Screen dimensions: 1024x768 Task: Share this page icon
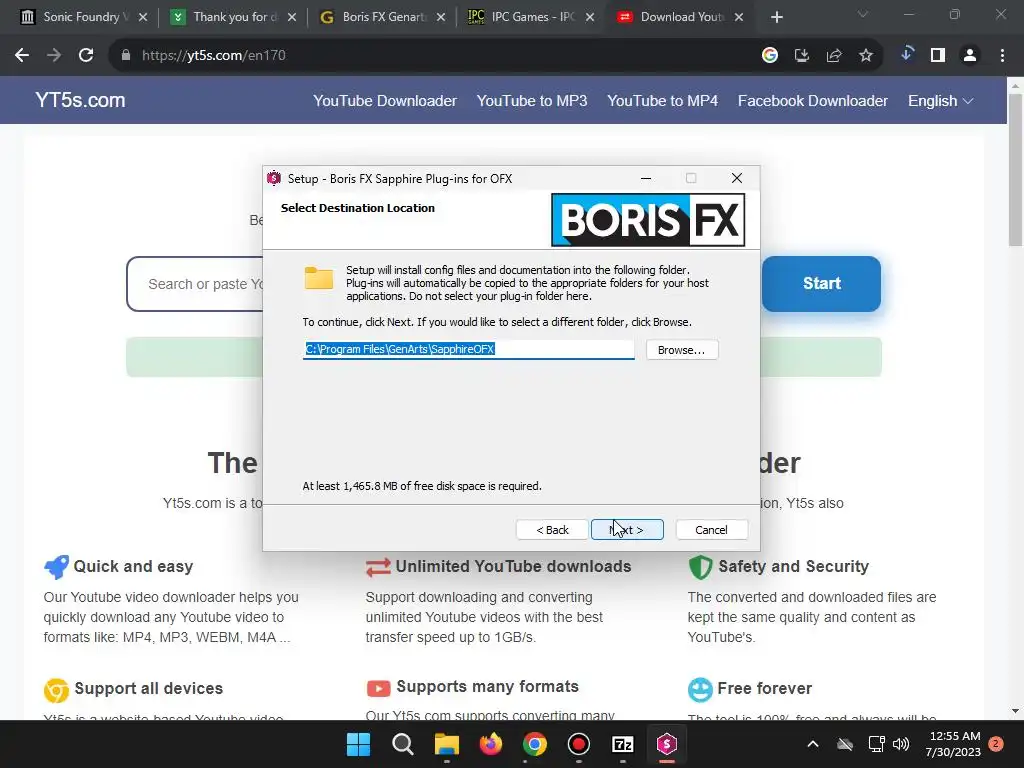click(834, 56)
